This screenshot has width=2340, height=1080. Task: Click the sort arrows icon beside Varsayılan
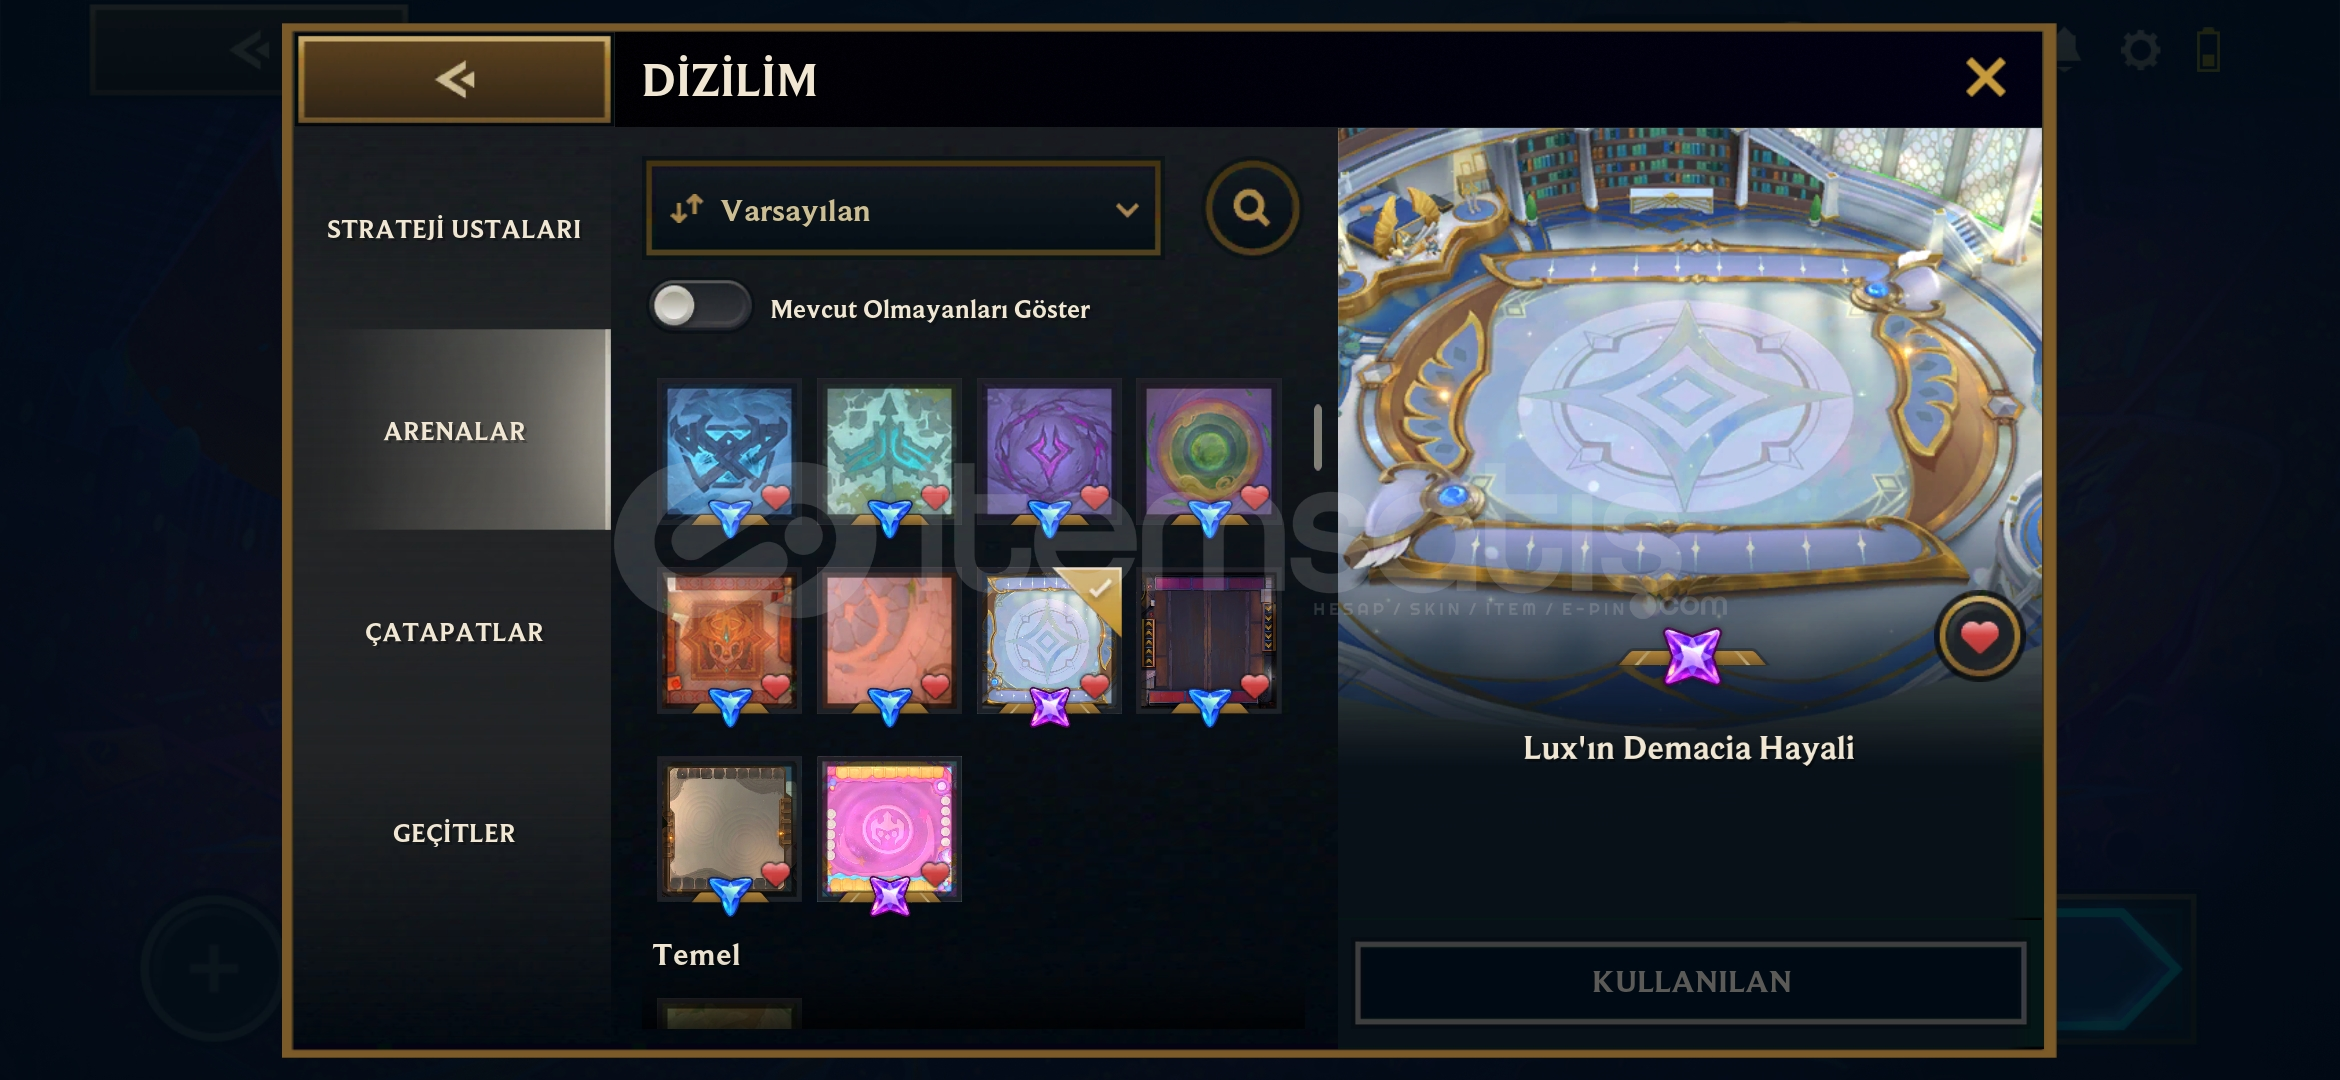(x=687, y=209)
